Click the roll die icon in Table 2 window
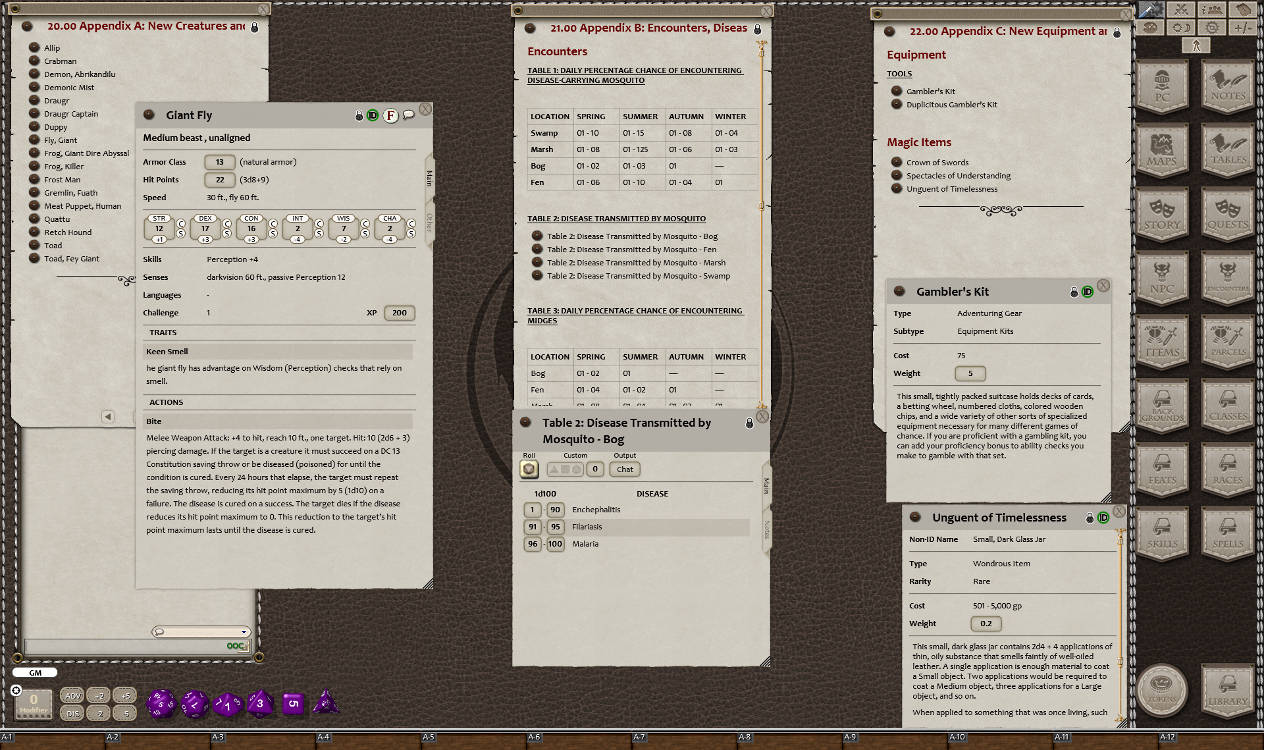 click(x=530, y=469)
